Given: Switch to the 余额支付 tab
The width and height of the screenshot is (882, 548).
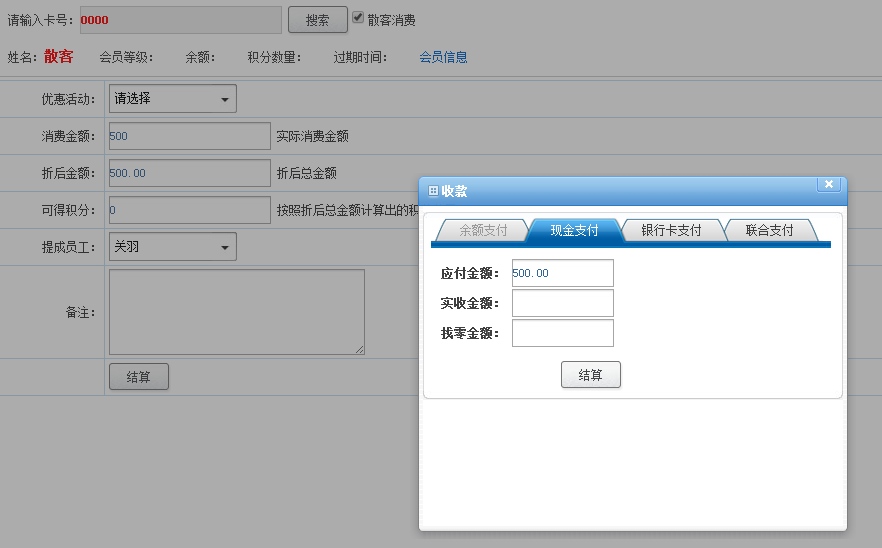Looking at the screenshot, I should [x=483, y=231].
